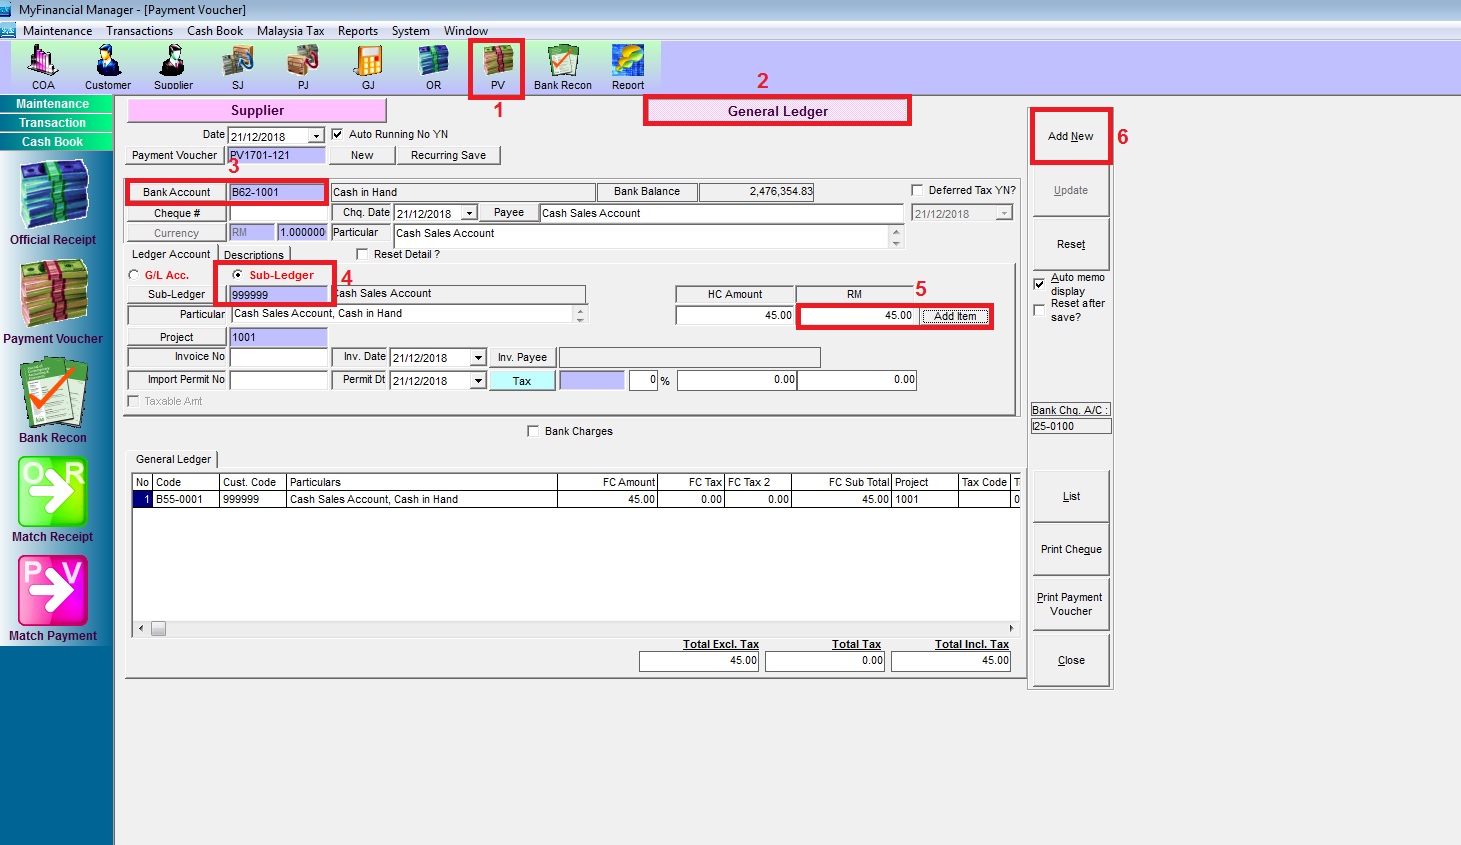The width and height of the screenshot is (1461, 845).
Task: Enable the Bank Charges checkbox
Action: (x=533, y=431)
